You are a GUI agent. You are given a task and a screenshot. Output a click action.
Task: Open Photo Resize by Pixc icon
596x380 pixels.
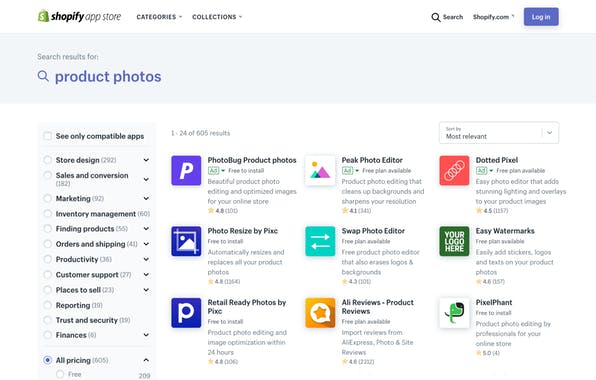tap(186, 241)
